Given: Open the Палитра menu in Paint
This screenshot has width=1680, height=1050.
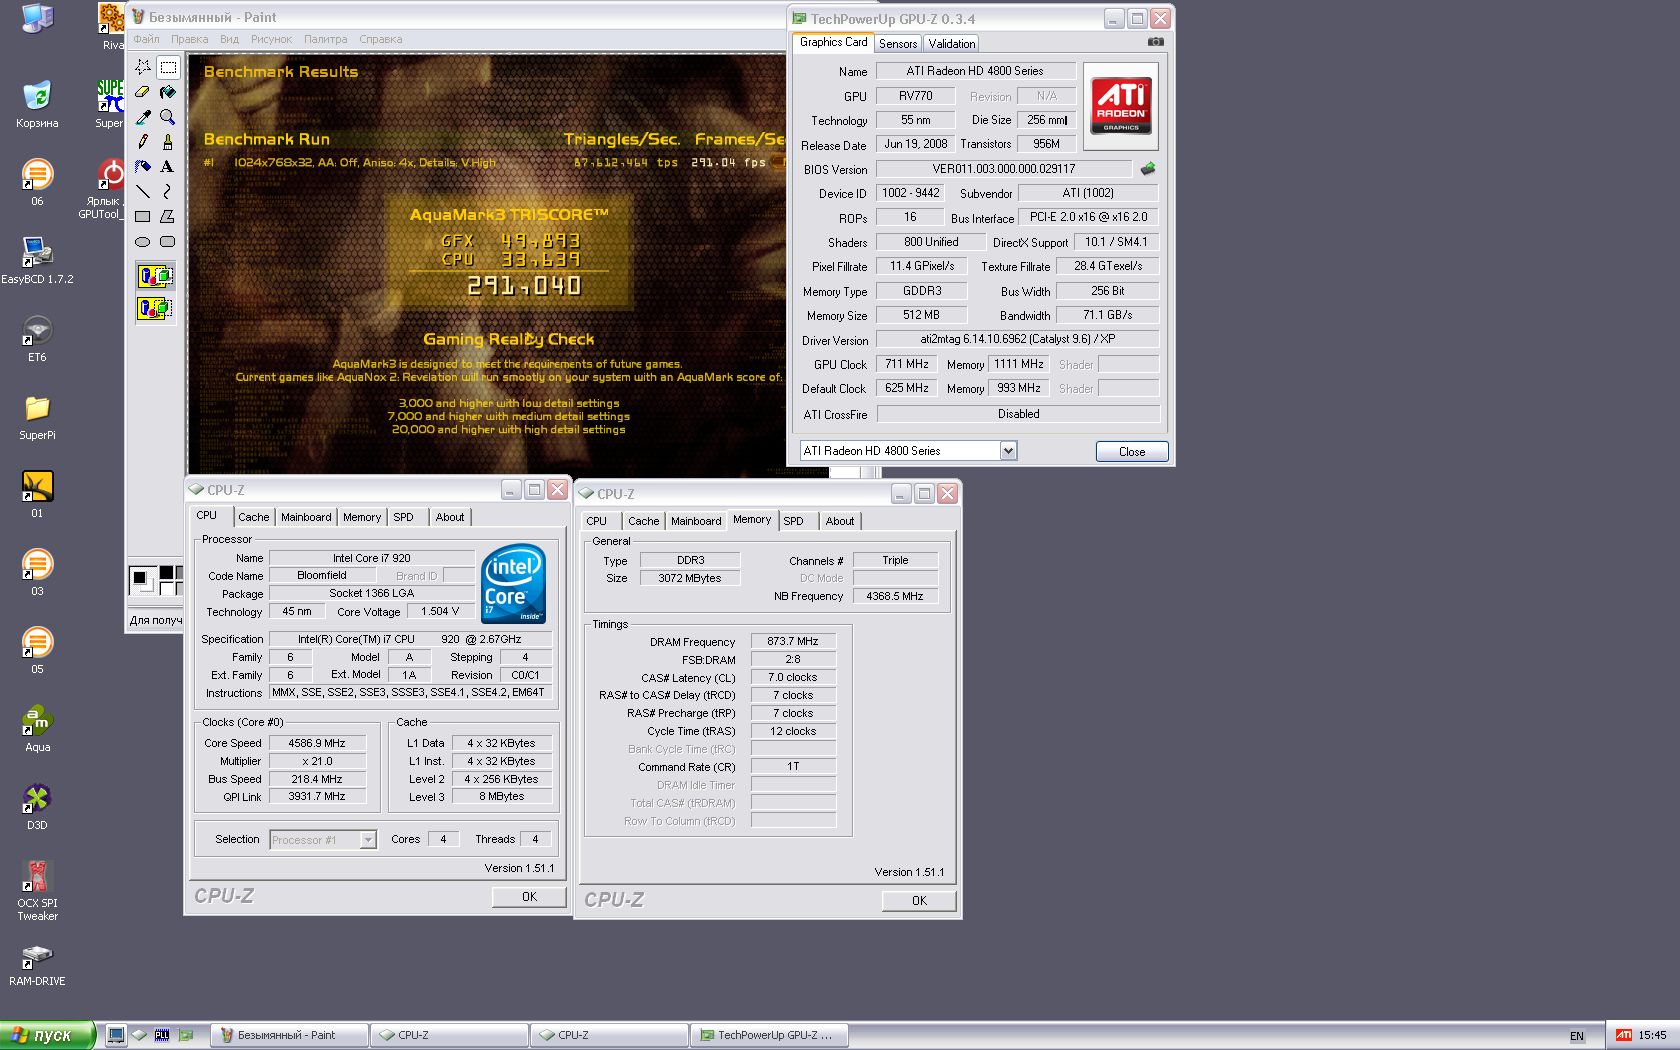Looking at the screenshot, I should tap(325, 40).
